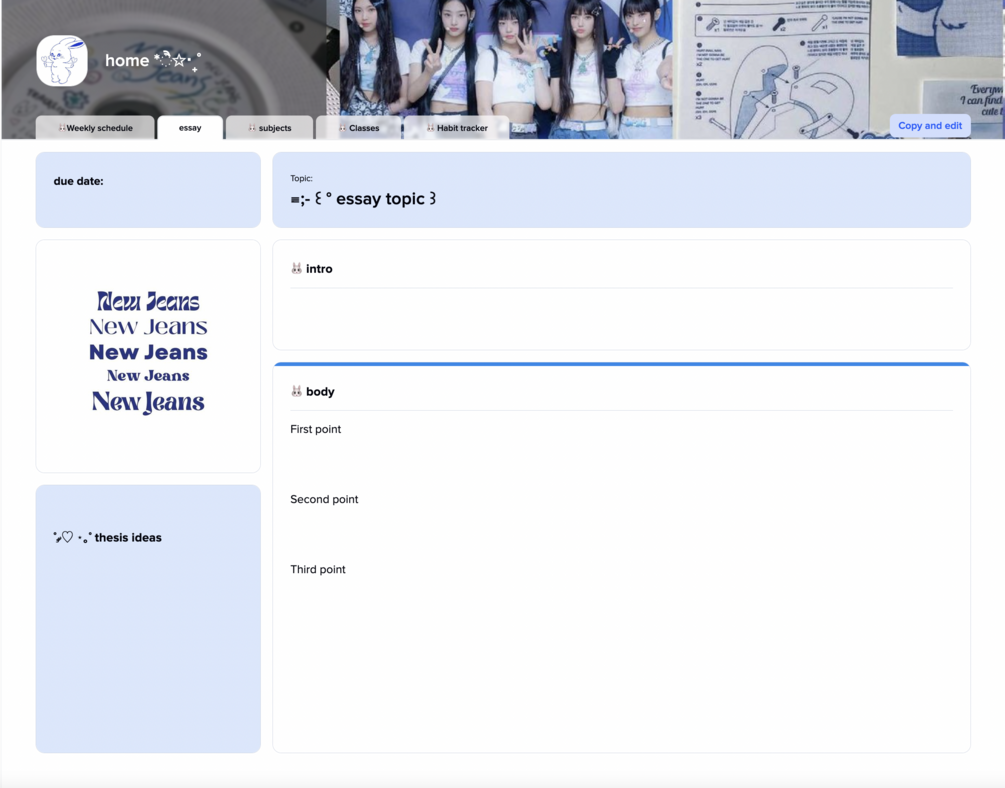This screenshot has height=788, width=1005.
Task: Click the bunny icon on Weekly schedule tab
Action: [x=62, y=128]
